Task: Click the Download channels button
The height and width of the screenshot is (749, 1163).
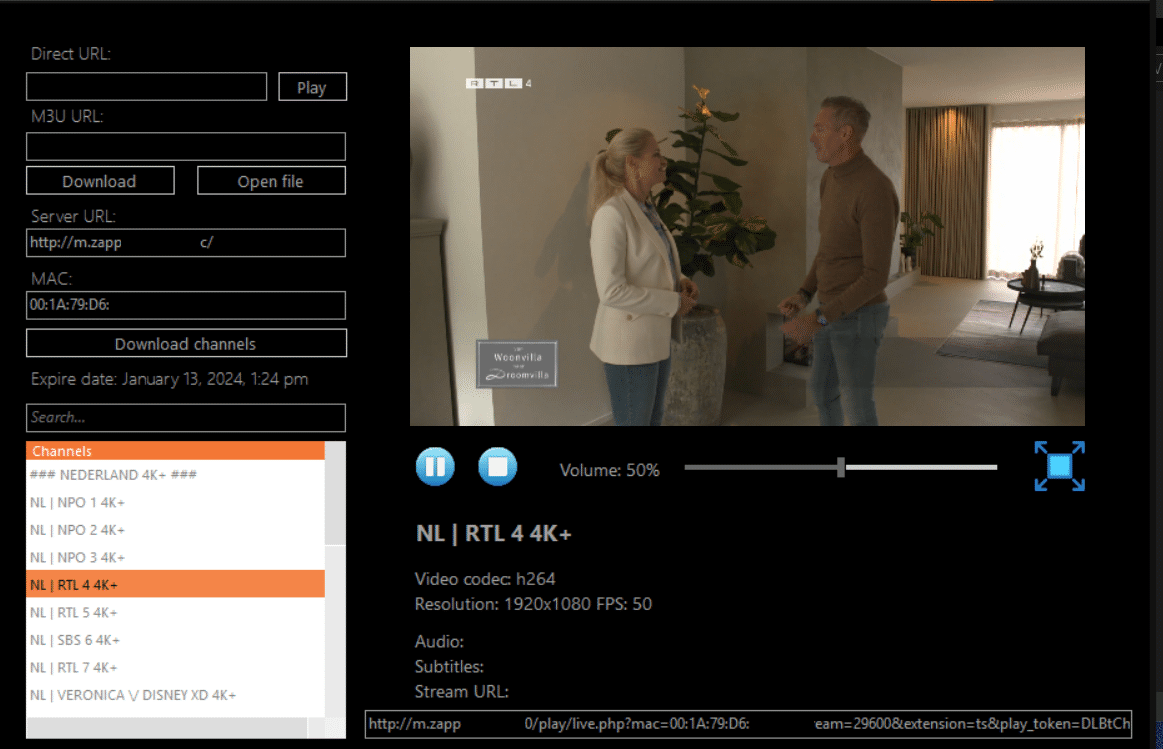Action: pyautogui.click(x=185, y=343)
